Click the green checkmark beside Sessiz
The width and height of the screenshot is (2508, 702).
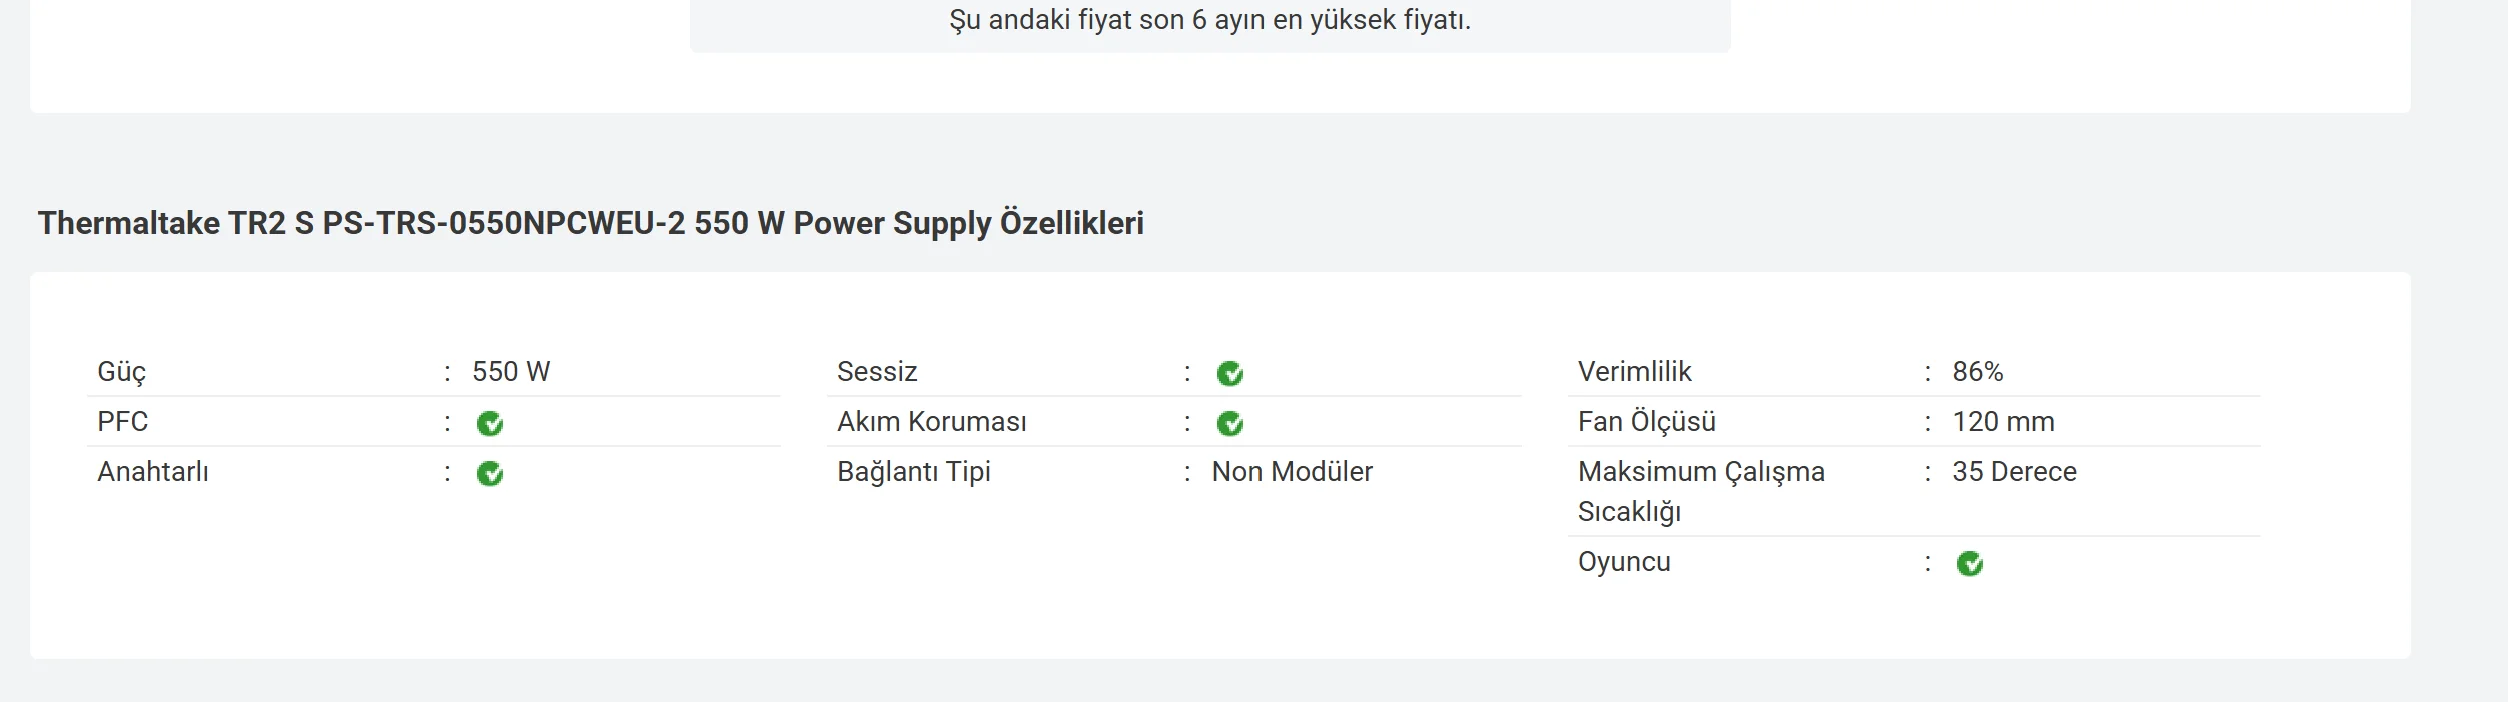(x=1230, y=374)
